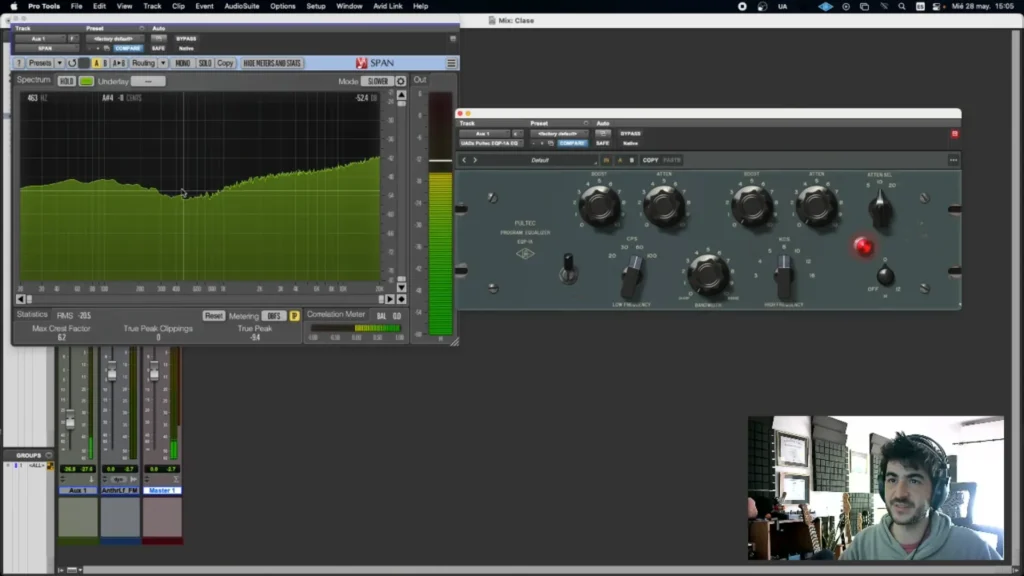Click Pultec BANDWIDTH knob
This screenshot has height=576, width=1024.
[708, 274]
